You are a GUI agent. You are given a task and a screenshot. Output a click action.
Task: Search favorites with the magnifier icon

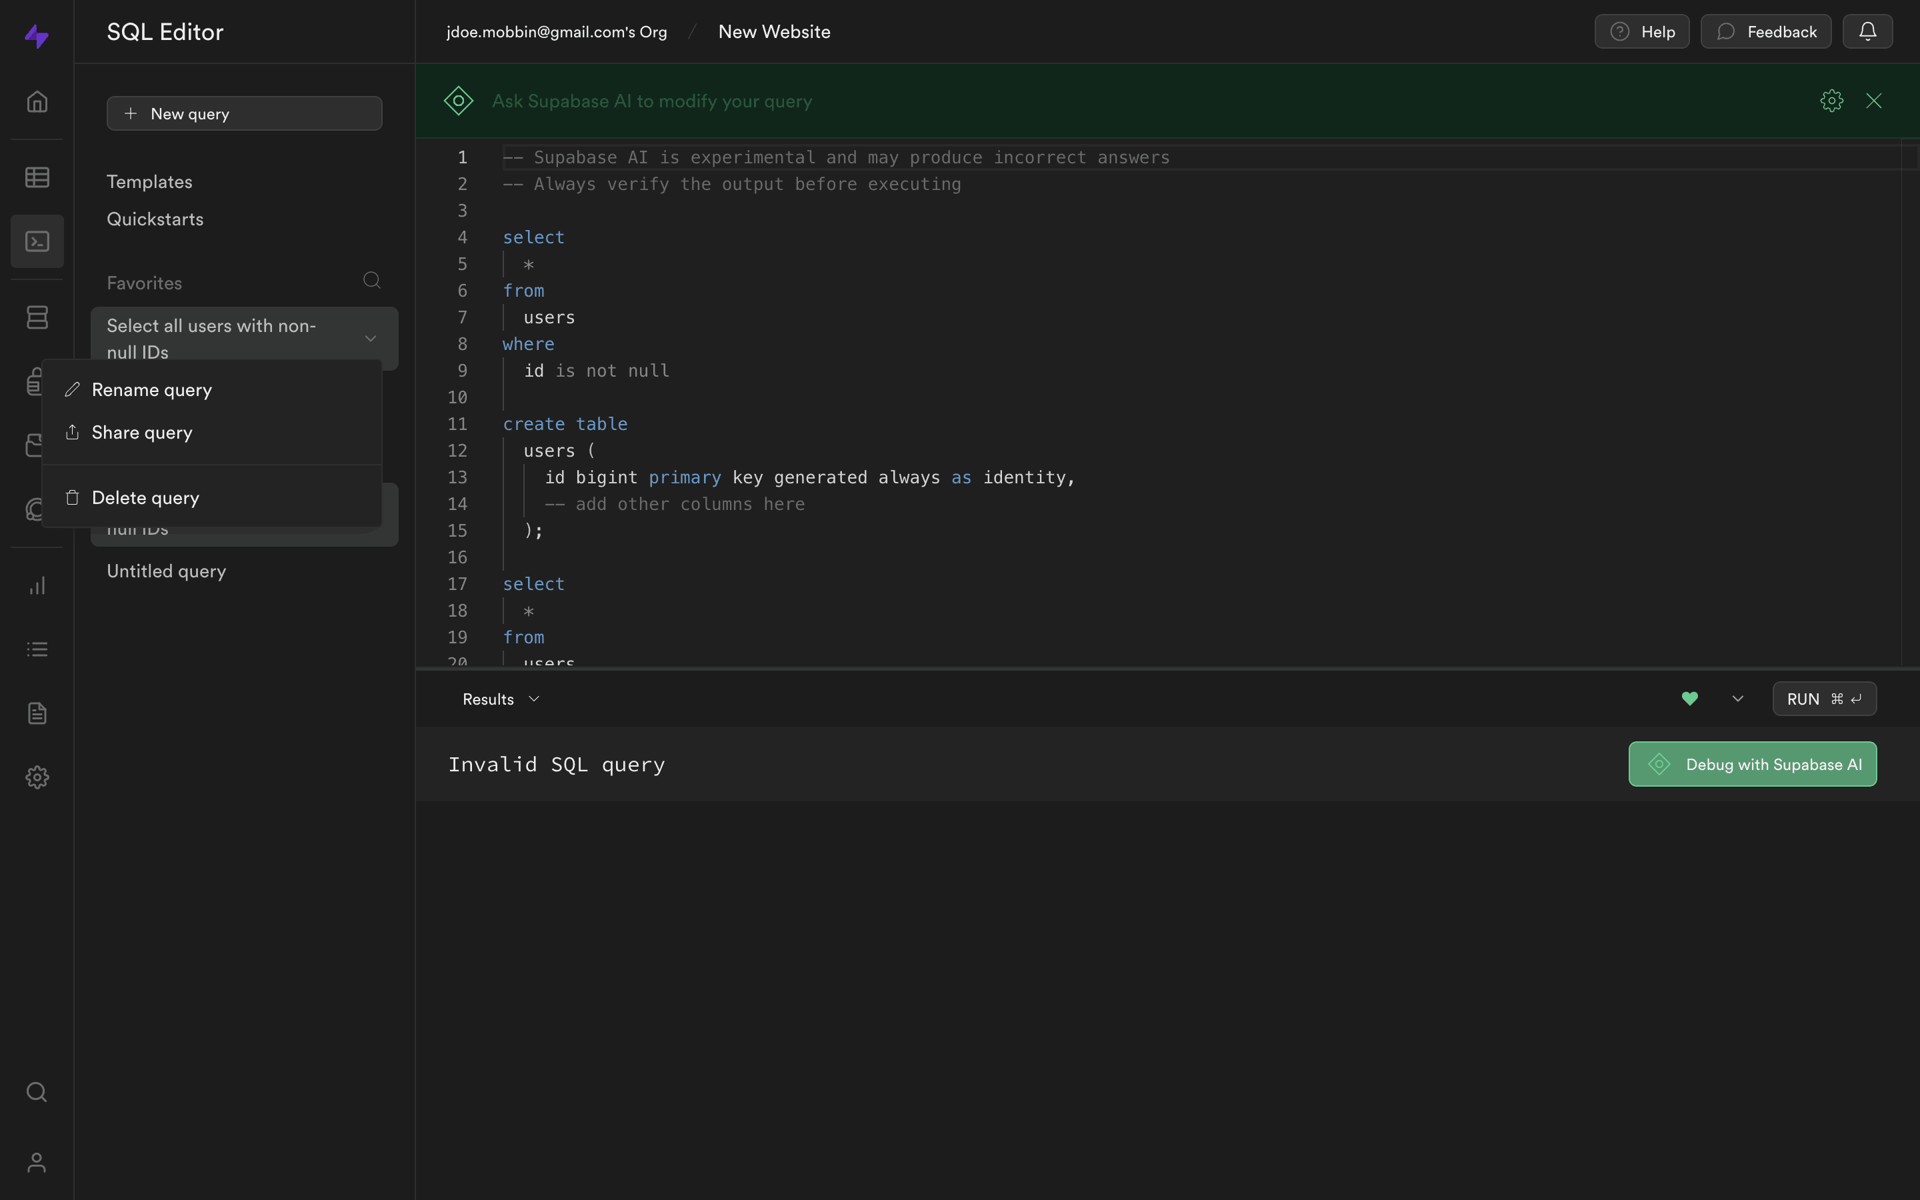[x=372, y=281]
